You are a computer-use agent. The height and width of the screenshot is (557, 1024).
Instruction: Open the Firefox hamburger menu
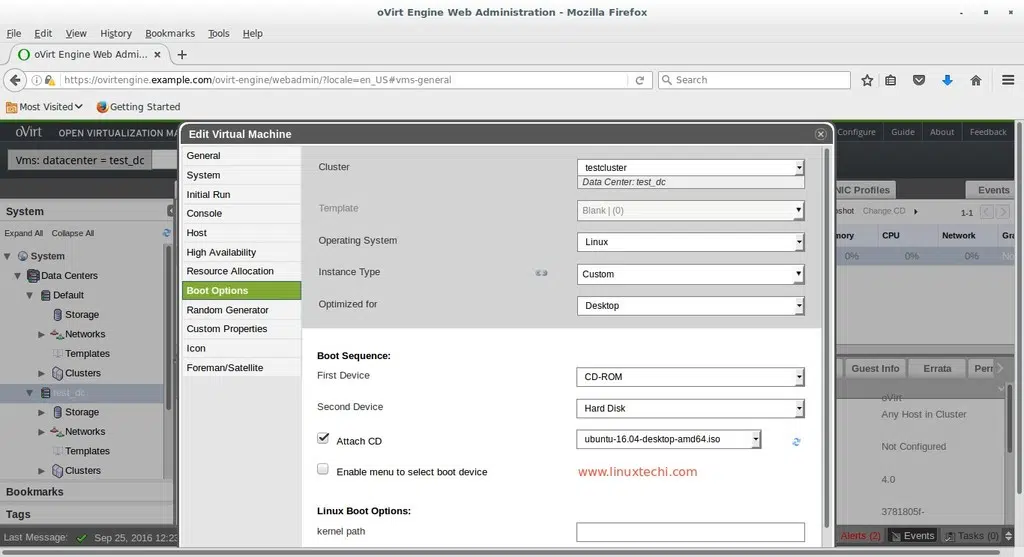[x=1008, y=80]
